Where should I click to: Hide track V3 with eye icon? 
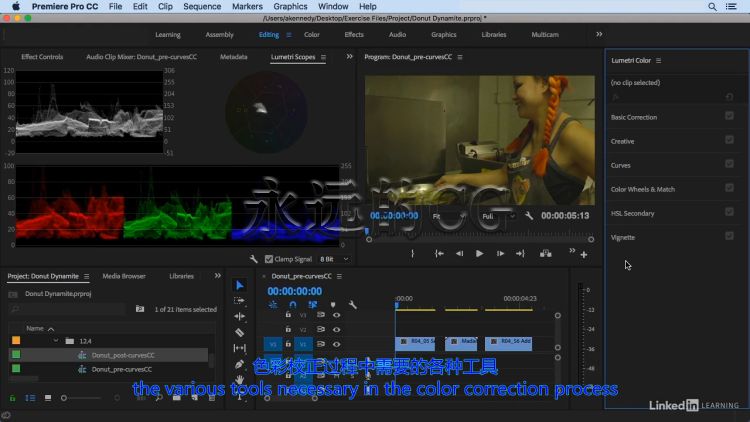pos(336,315)
